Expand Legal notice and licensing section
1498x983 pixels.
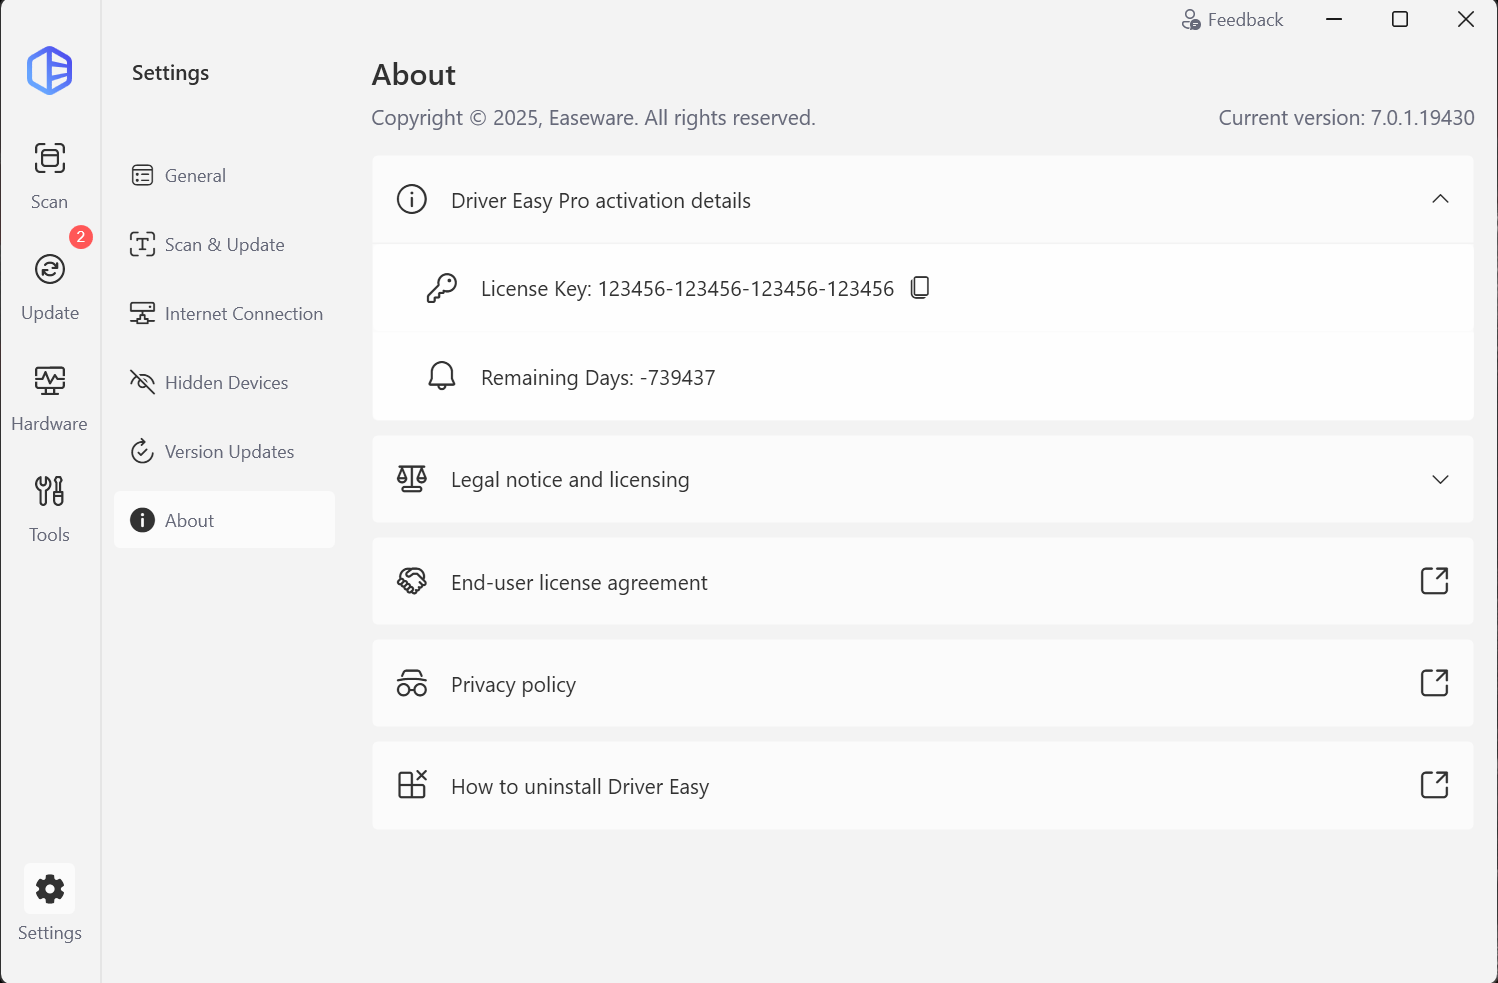click(1440, 479)
